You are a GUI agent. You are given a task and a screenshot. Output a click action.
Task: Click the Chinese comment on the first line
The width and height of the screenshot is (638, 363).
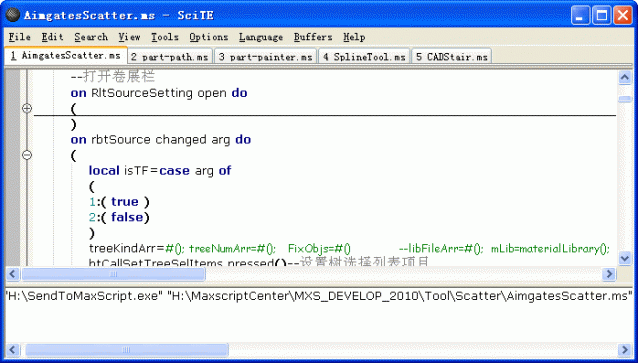tap(113, 76)
